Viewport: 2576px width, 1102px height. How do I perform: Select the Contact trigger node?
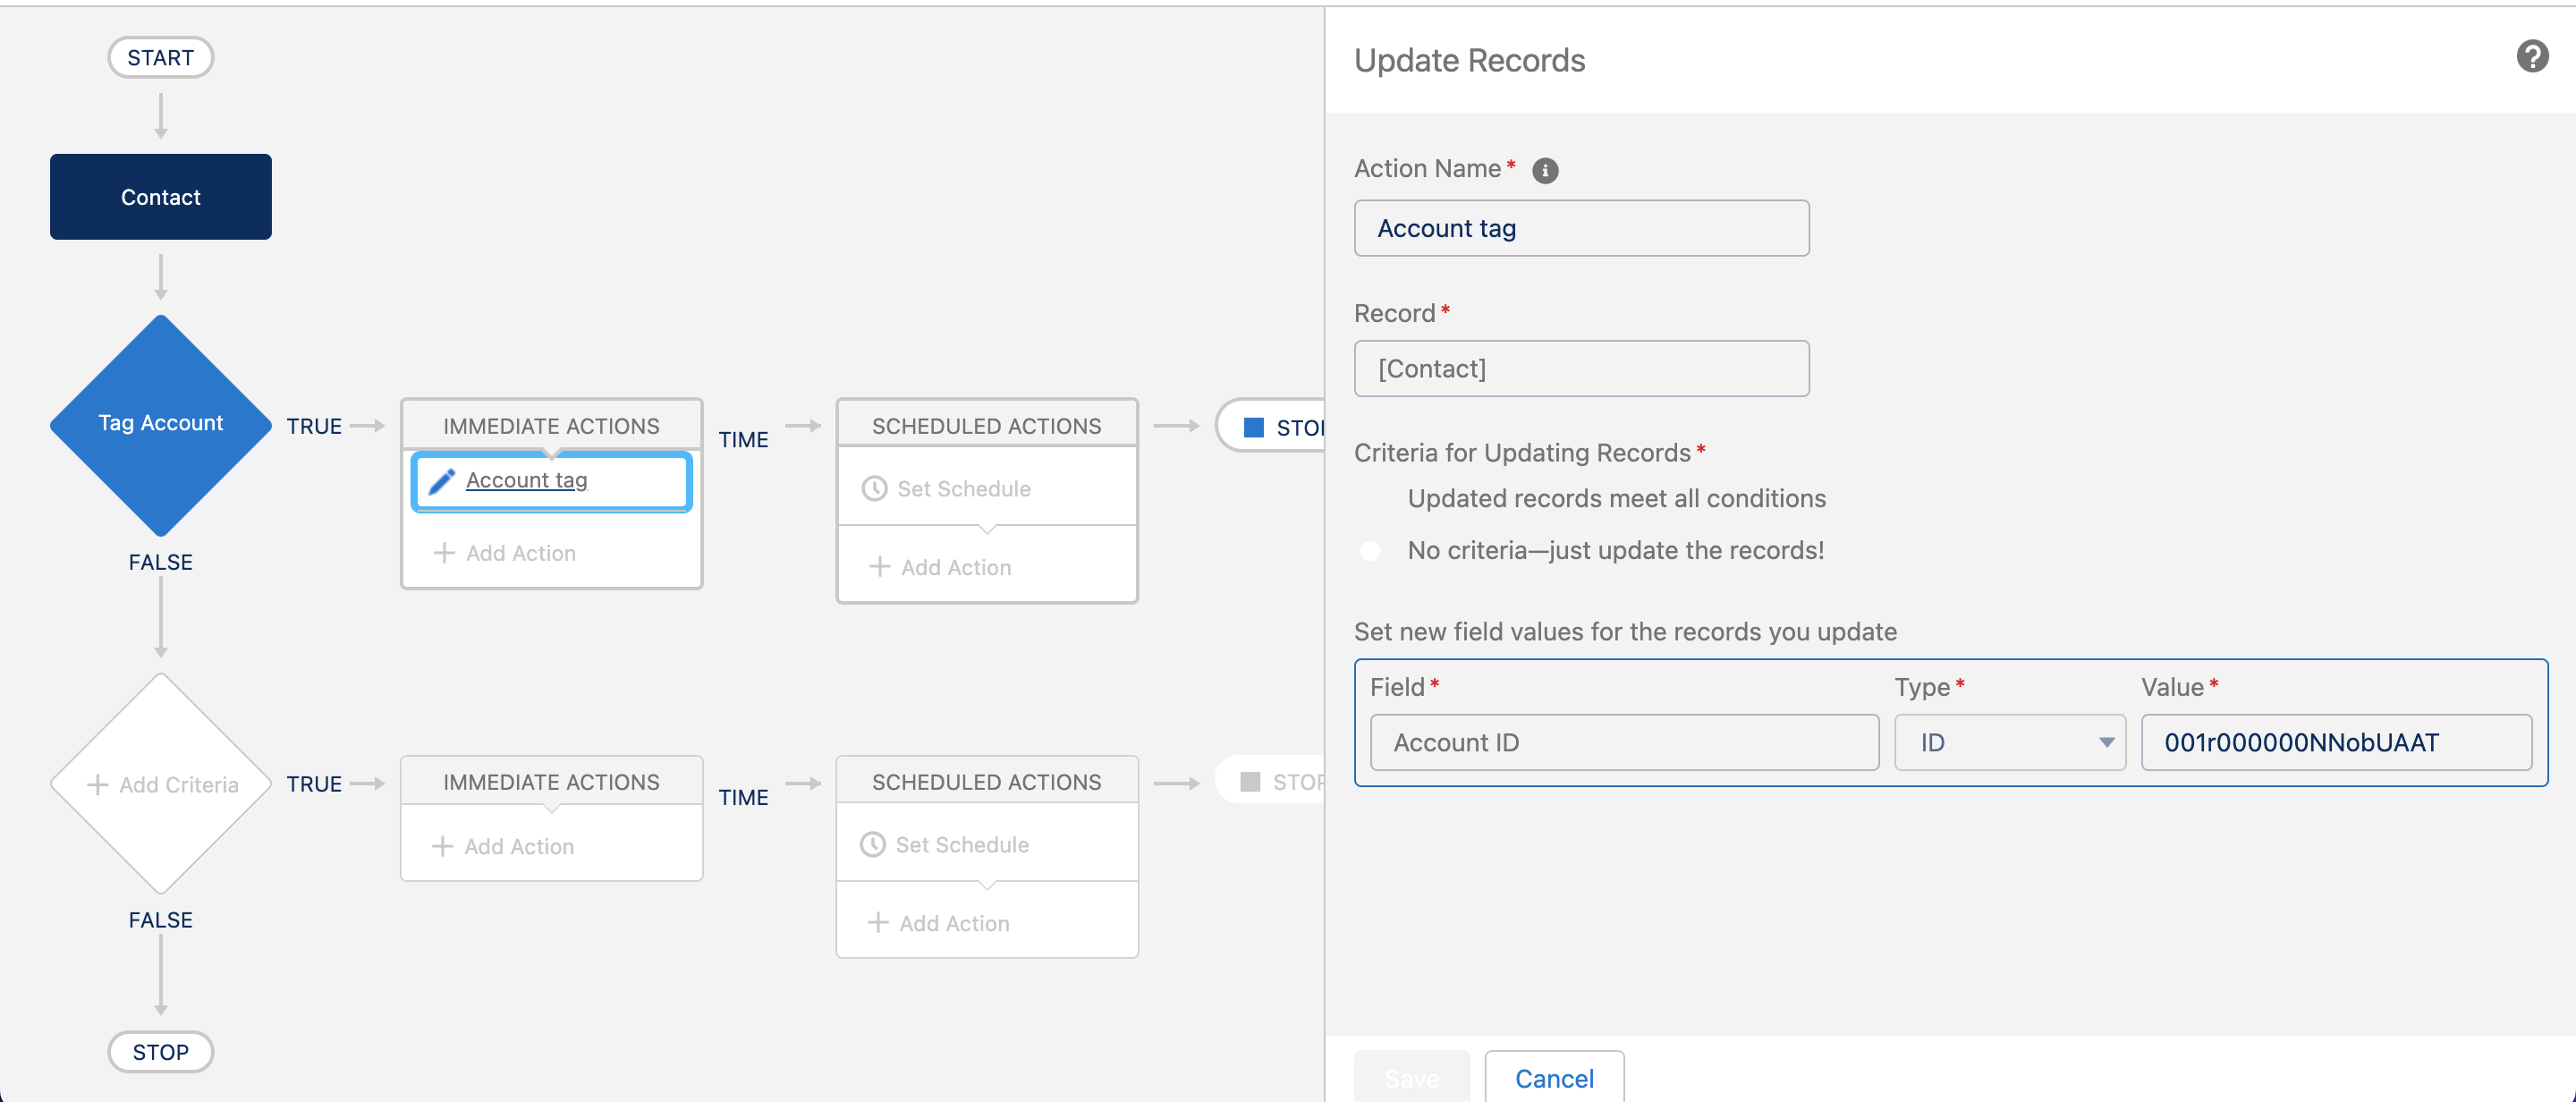(x=160, y=197)
